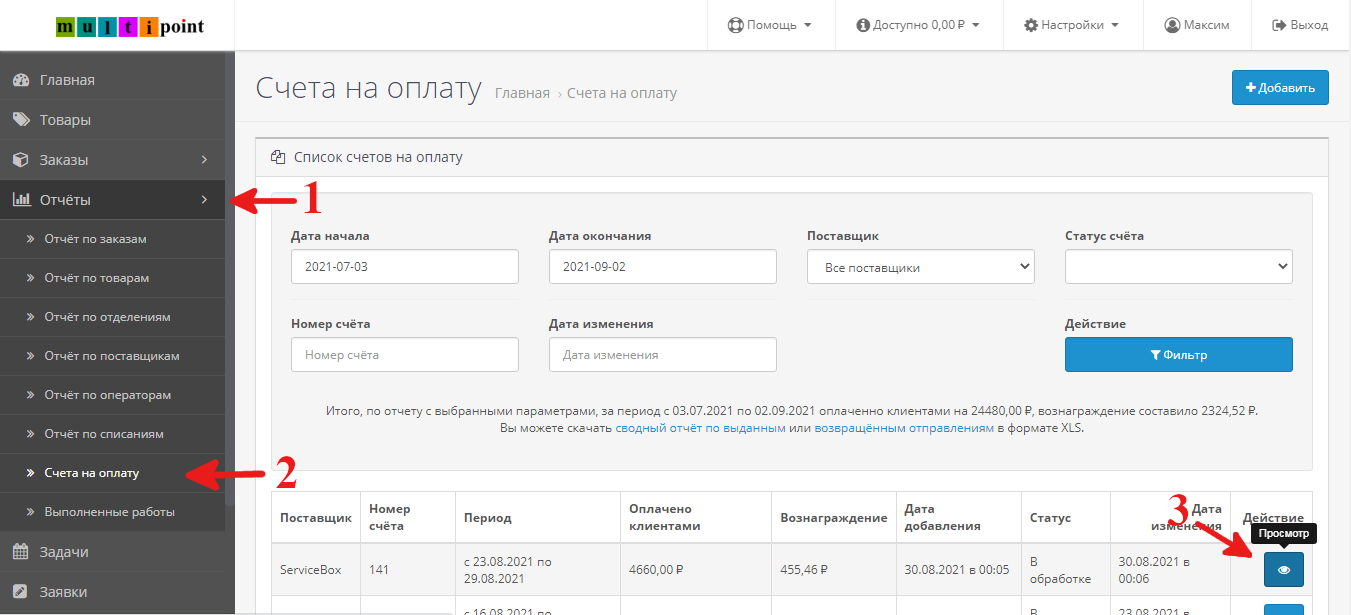Click the Главная breadcrumb link
Image resolution: width=1351 pixels, height=615 pixels.
pos(522,93)
